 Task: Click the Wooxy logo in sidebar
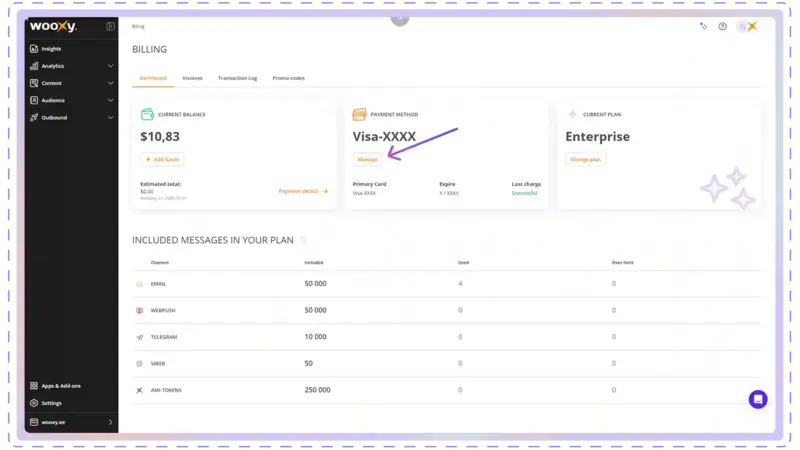pos(53,26)
